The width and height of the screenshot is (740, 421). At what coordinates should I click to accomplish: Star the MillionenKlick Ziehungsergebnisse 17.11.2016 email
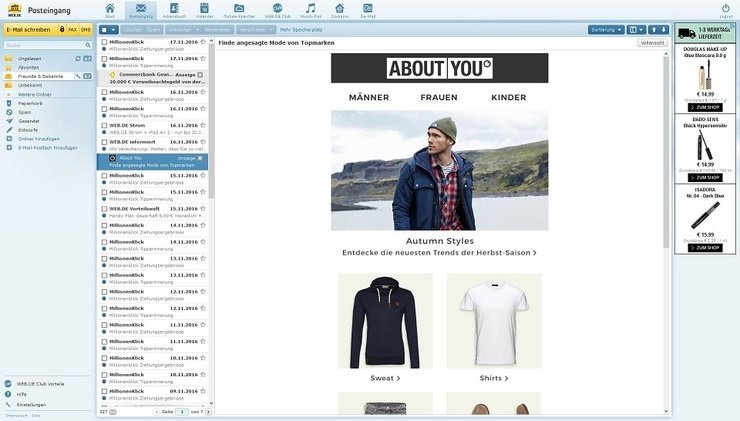(203, 42)
